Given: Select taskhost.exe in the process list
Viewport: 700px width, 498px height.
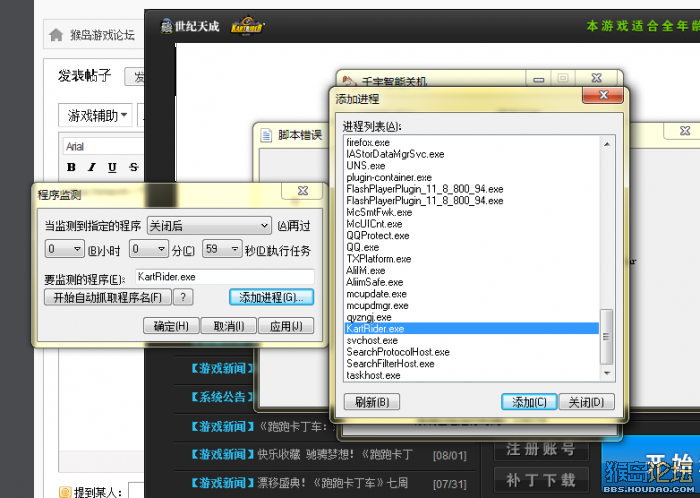Looking at the screenshot, I should tap(472, 375).
